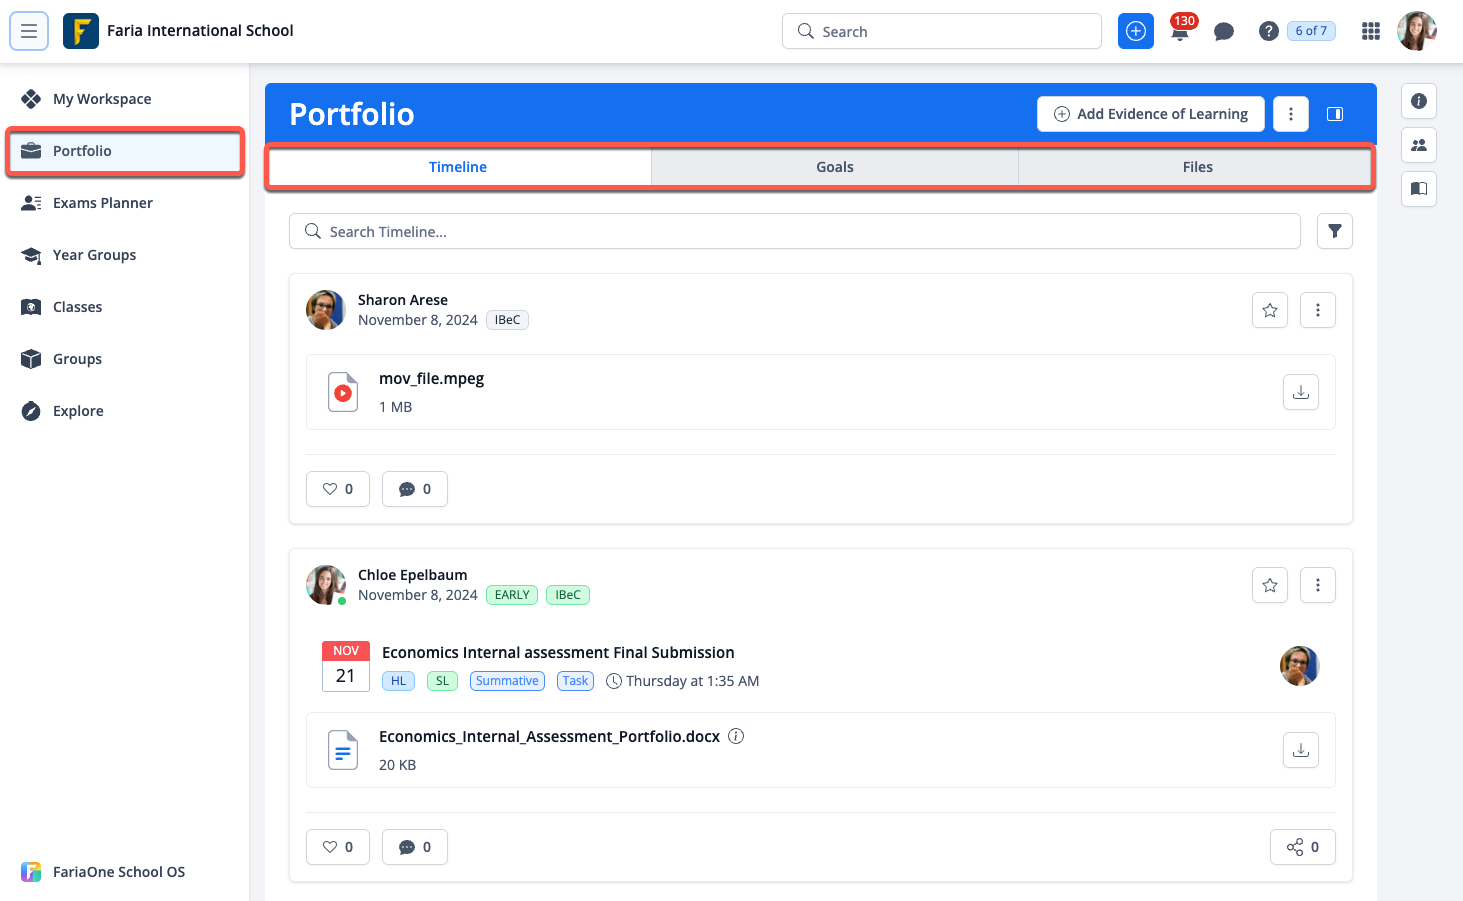Open Portfolio header three-dot options menu
Screen dimensions: 1463x901
pyautogui.click(x=1290, y=114)
